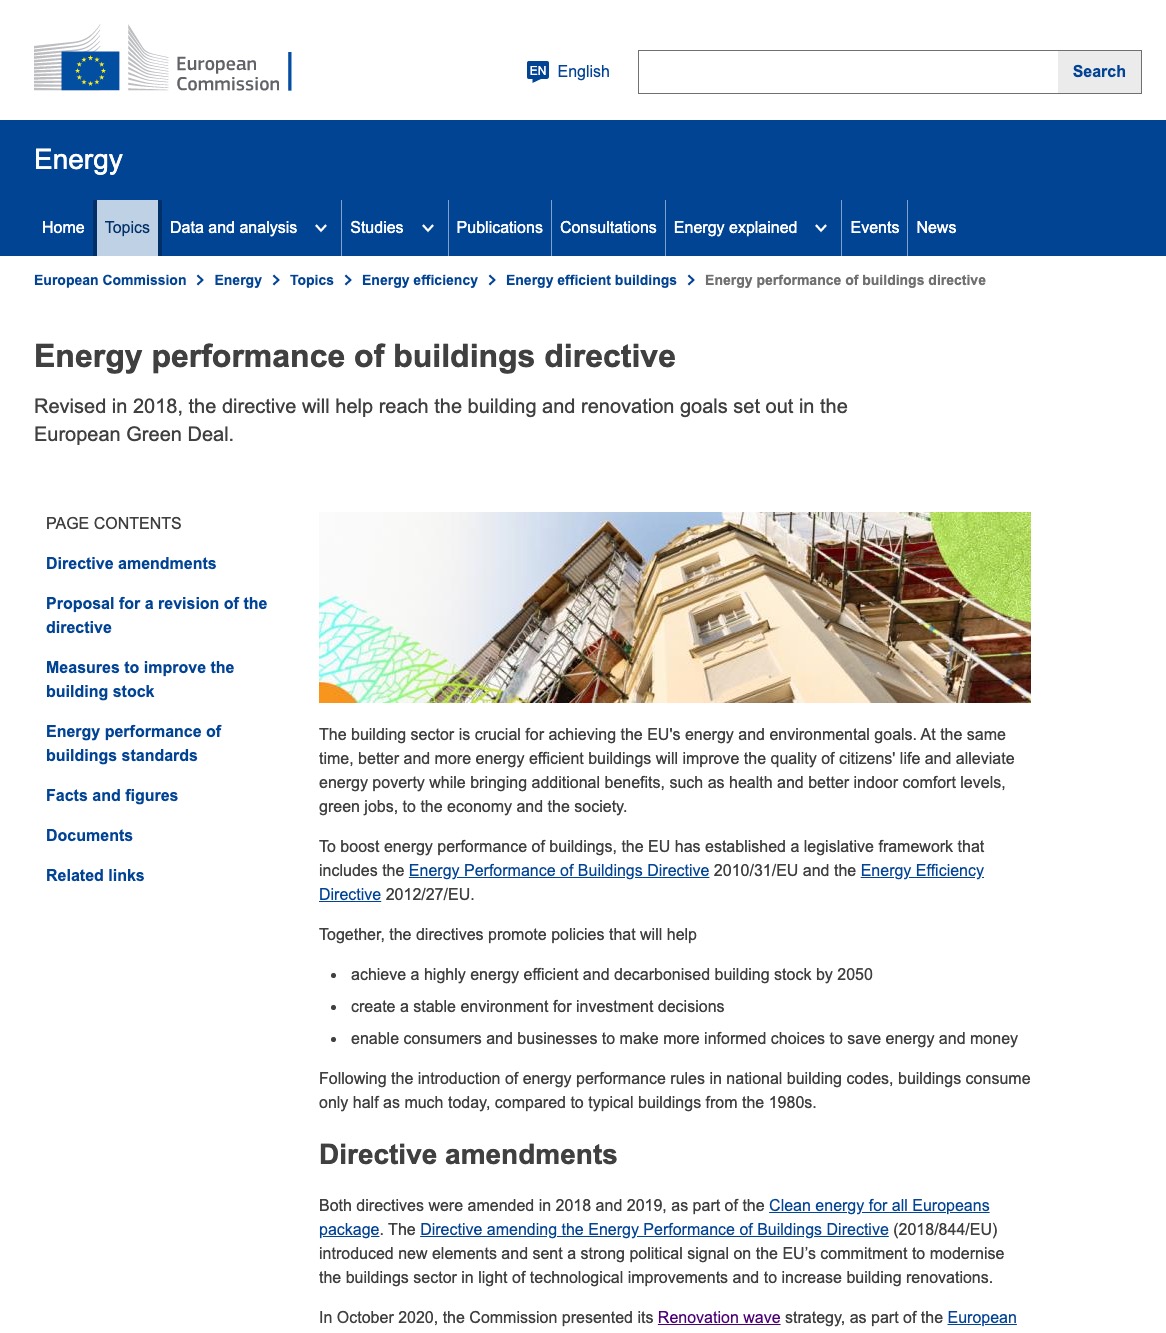Screen dimensions: 1166x1333
Task: Click the Energy efficient buildings breadcrumb
Action: 591,280
